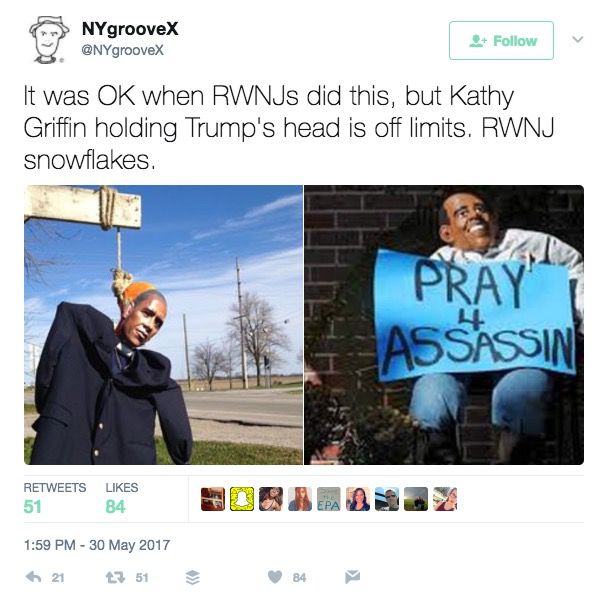Enlarge the Pray 4 Assassin sign photo
This screenshot has width=601, height=594.
coord(444,325)
